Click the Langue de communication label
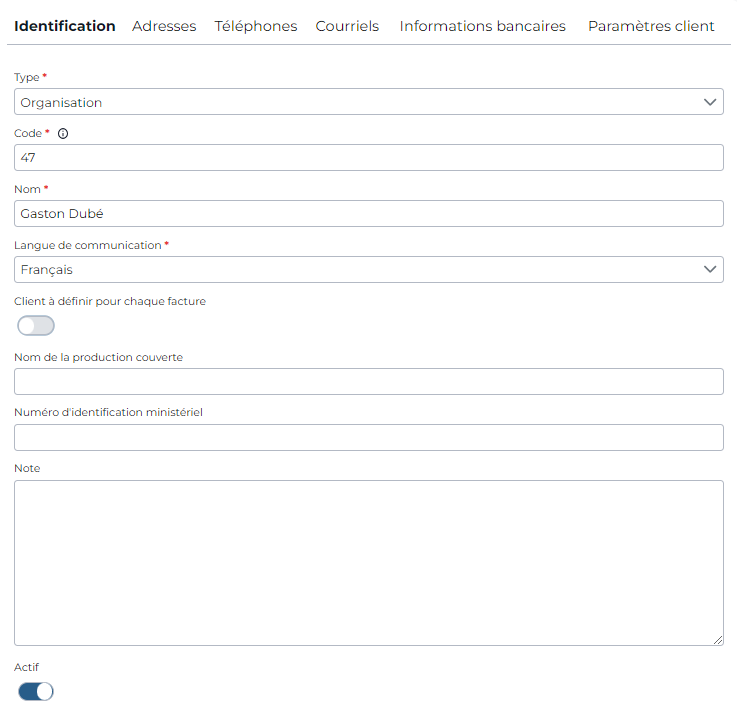Image resolution: width=737 pixels, height=714 pixels. coord(88,245)
